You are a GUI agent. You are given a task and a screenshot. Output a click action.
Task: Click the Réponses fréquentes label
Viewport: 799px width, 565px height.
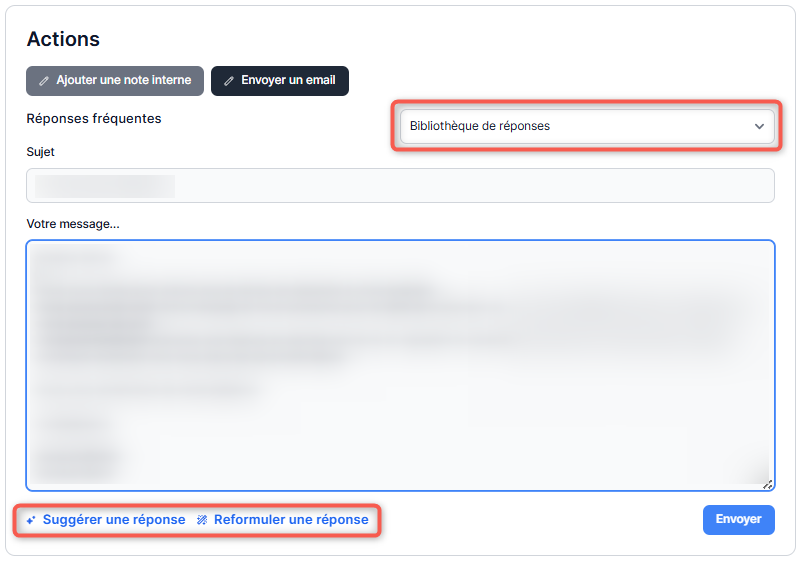pos(93,119)
